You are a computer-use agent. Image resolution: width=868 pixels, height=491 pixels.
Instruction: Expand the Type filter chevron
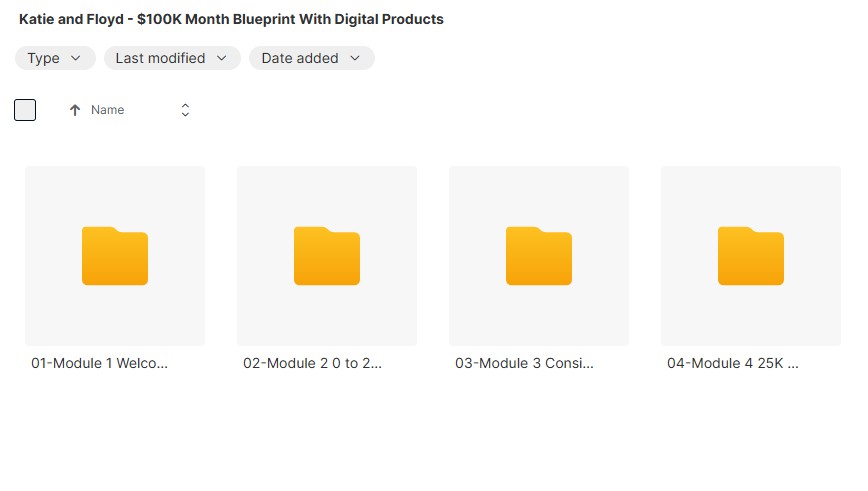(76, 58)
